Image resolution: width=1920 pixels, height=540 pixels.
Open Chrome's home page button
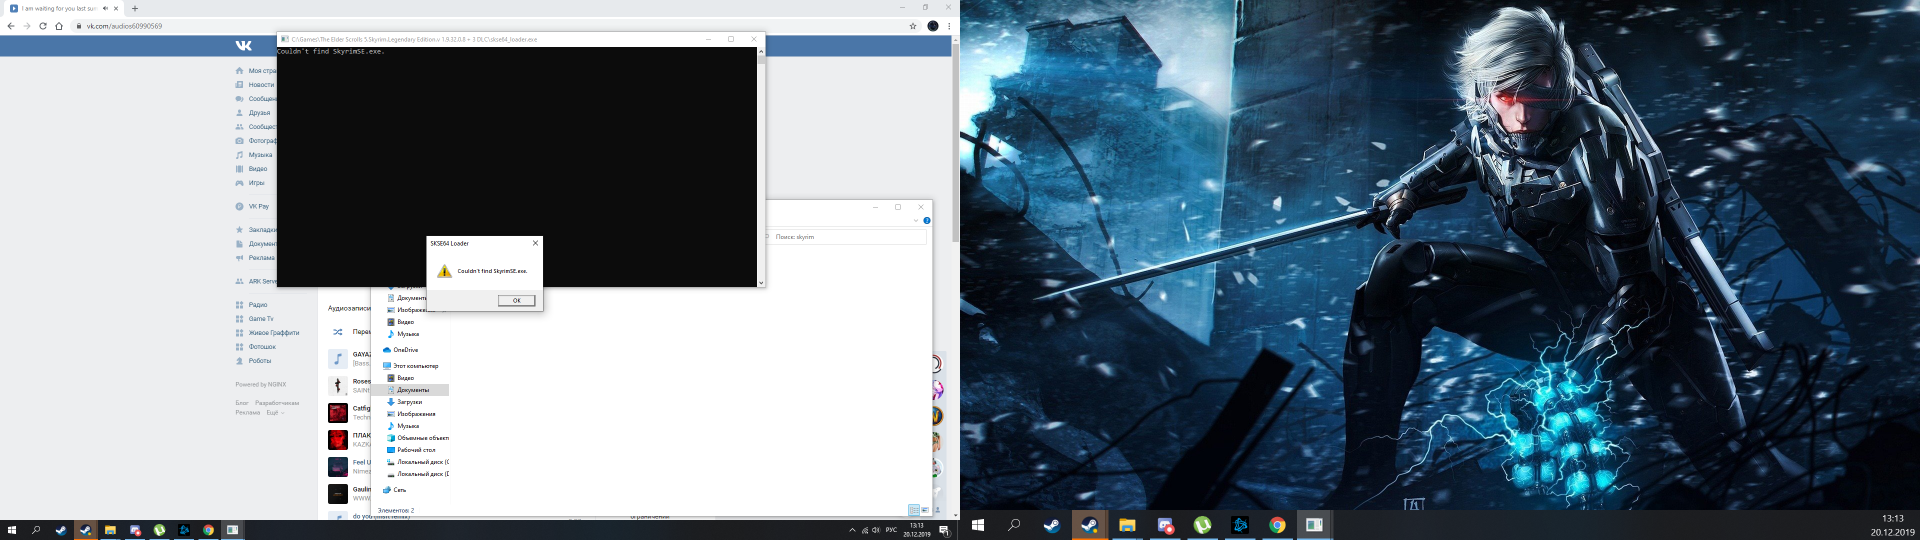(x=59, y=26)
